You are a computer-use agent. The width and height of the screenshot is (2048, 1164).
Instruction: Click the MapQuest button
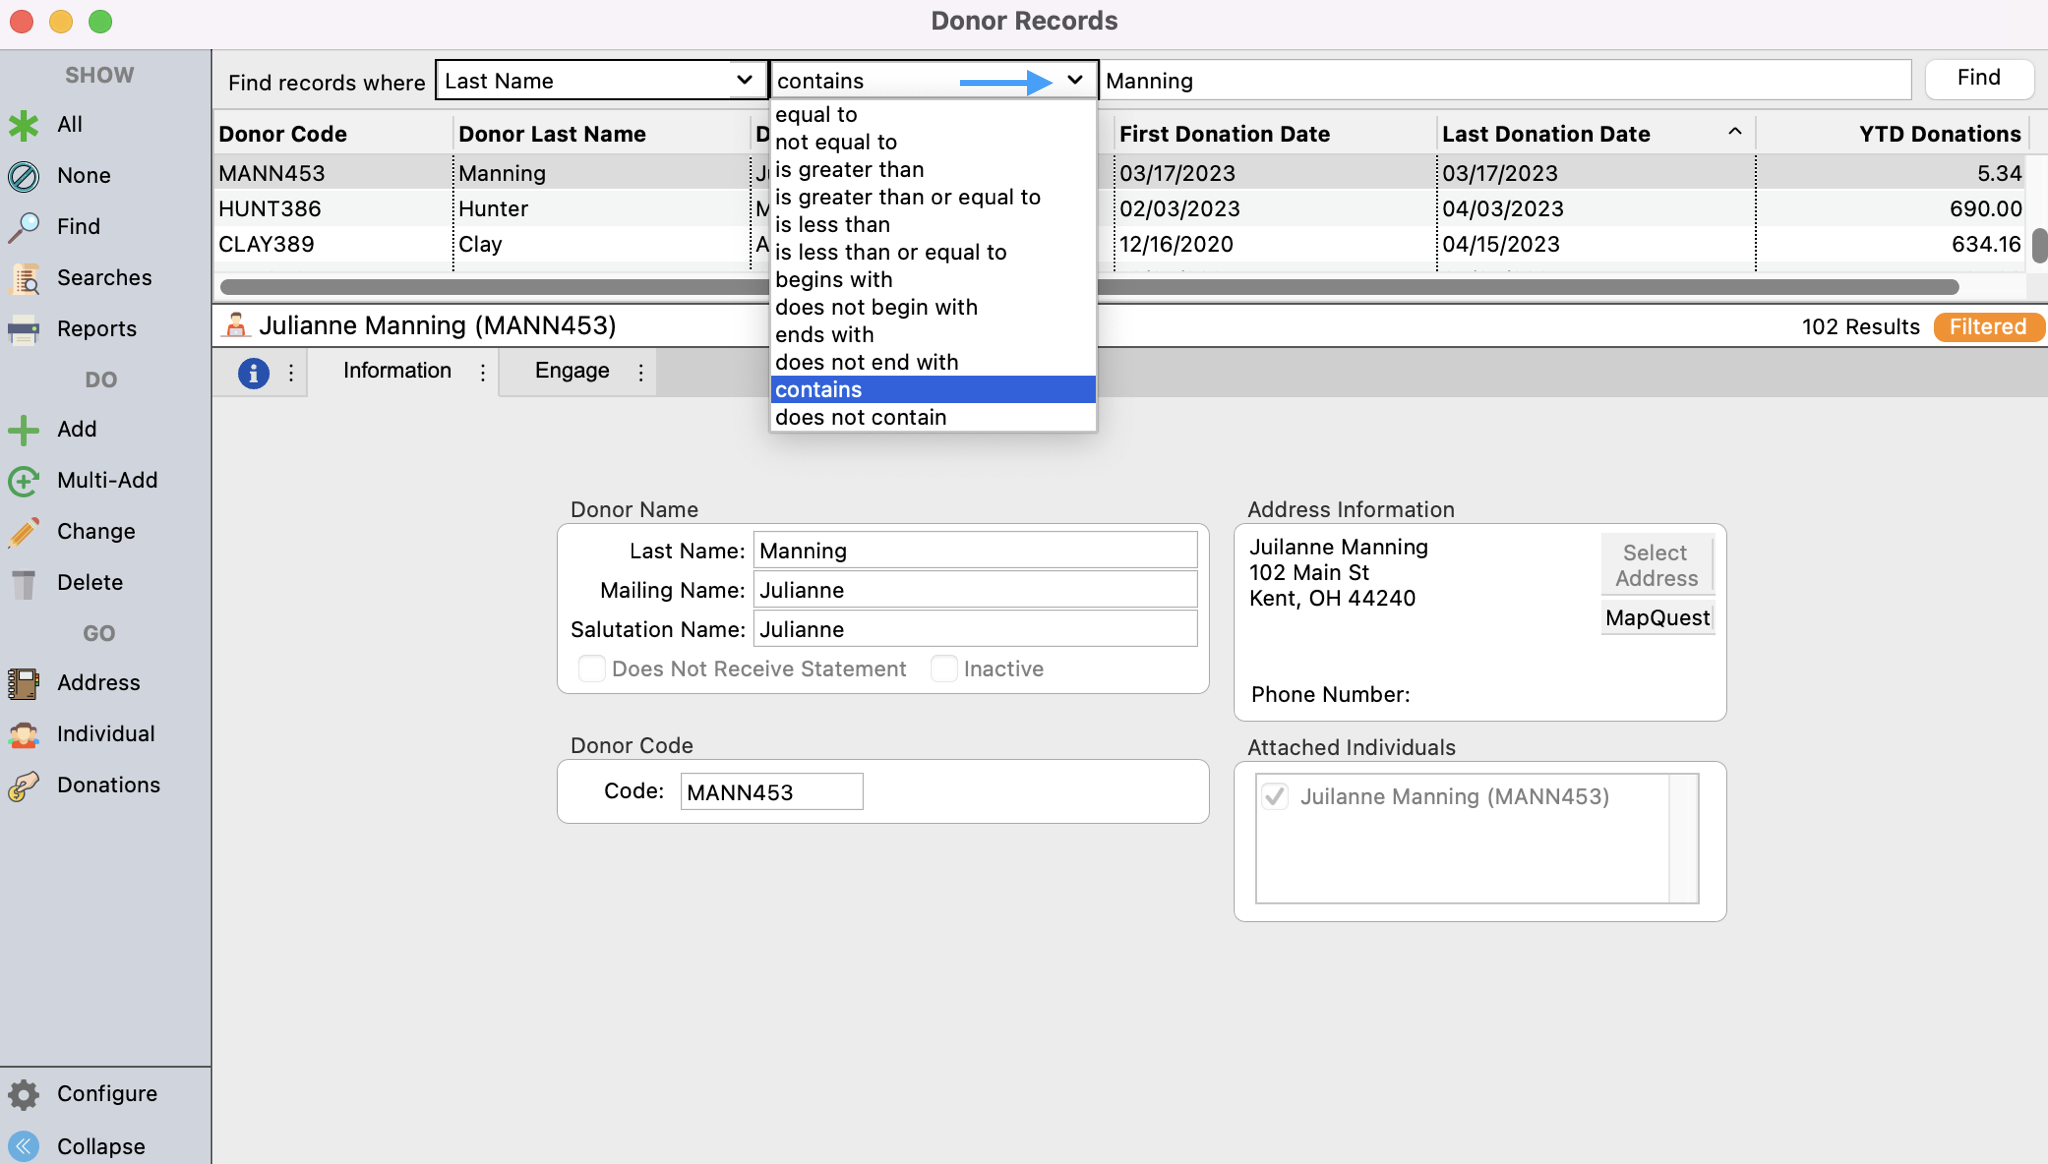click(1656, 618)
